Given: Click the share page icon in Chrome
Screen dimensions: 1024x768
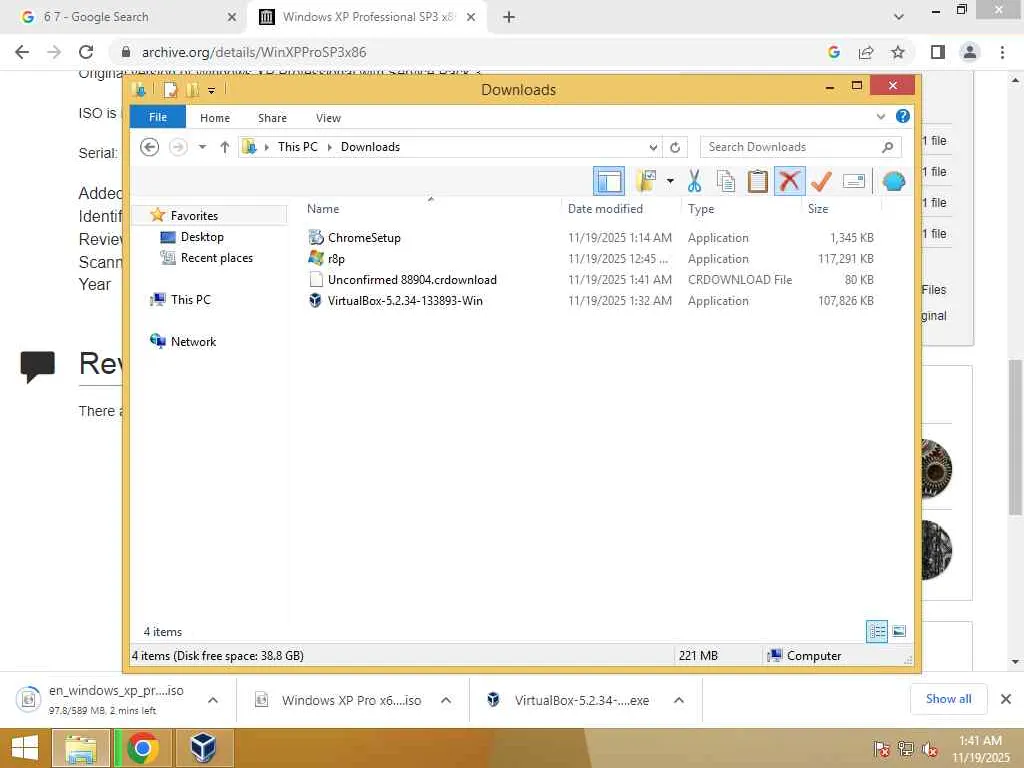Looking at the screenshot, I should (x=866, y=52).
